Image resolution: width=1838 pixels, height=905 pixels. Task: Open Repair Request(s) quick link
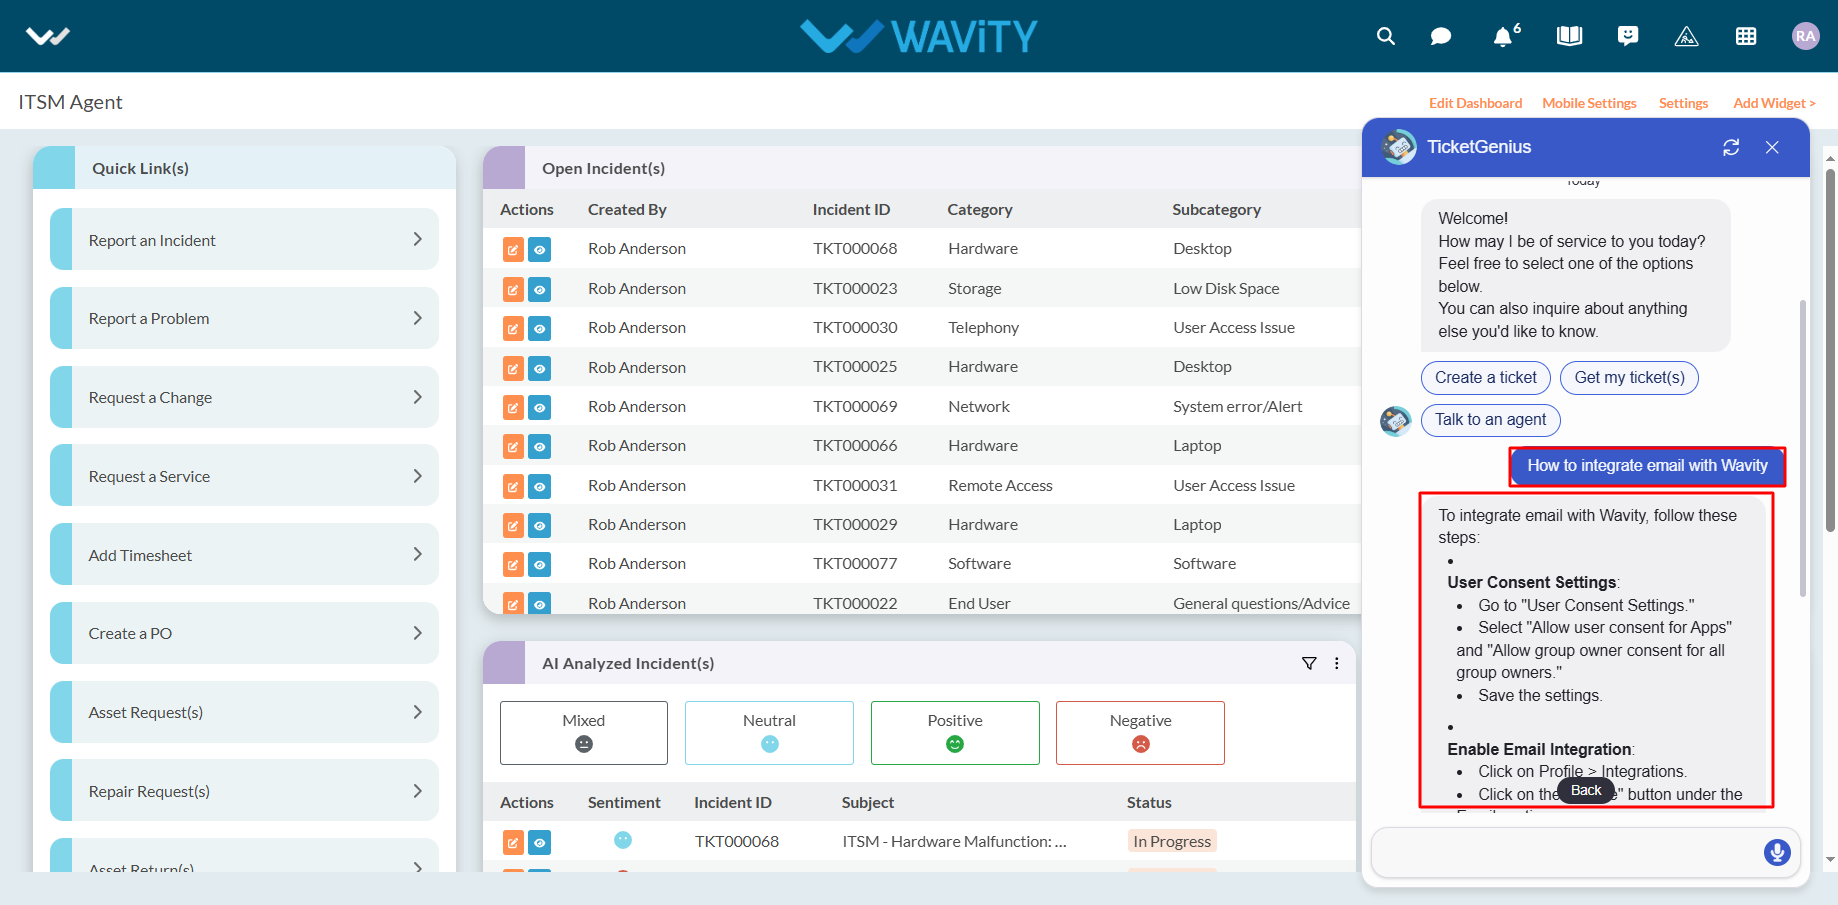pyautogui.click(x=244, y=791)
